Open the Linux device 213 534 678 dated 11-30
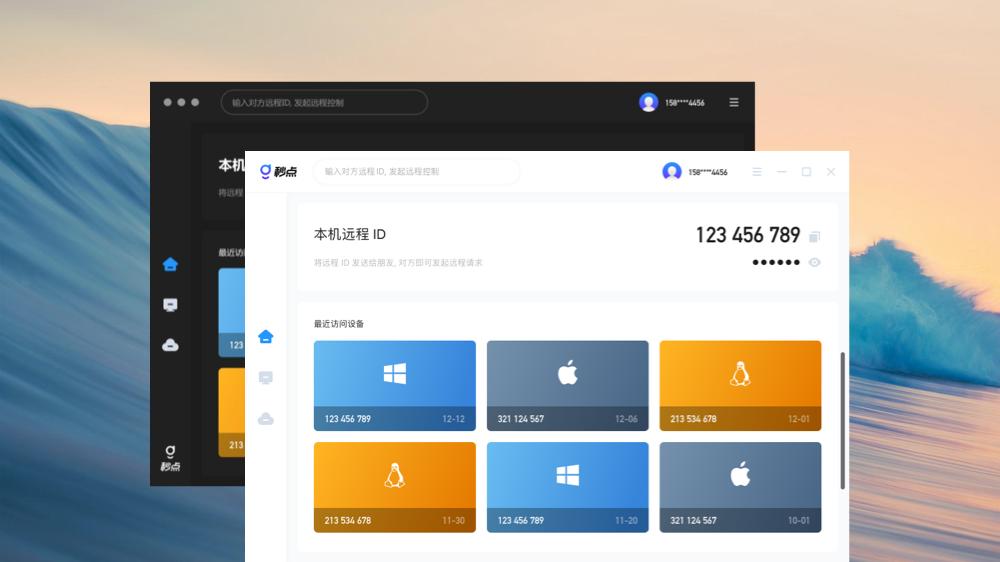Image resolution: width=1000 pixels, height=562 pixels. tap(395, 487)
